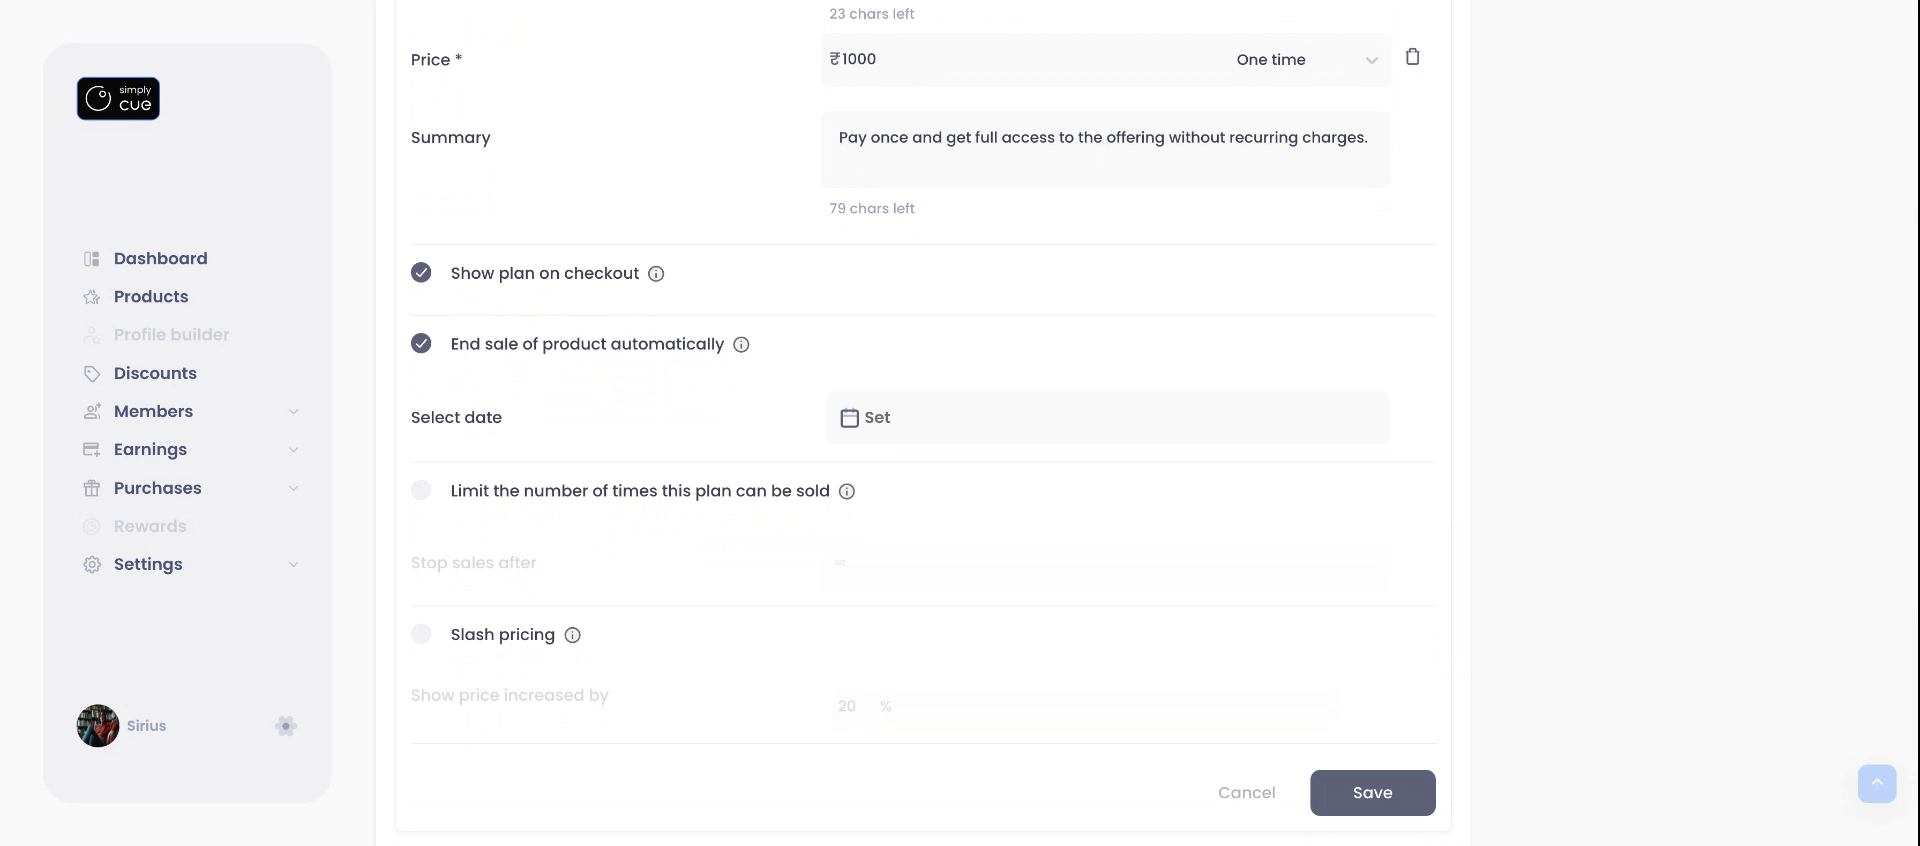Uncheck Show plan on checkout
This screenshot has height=846, width=1920.
tap(421, 273)
